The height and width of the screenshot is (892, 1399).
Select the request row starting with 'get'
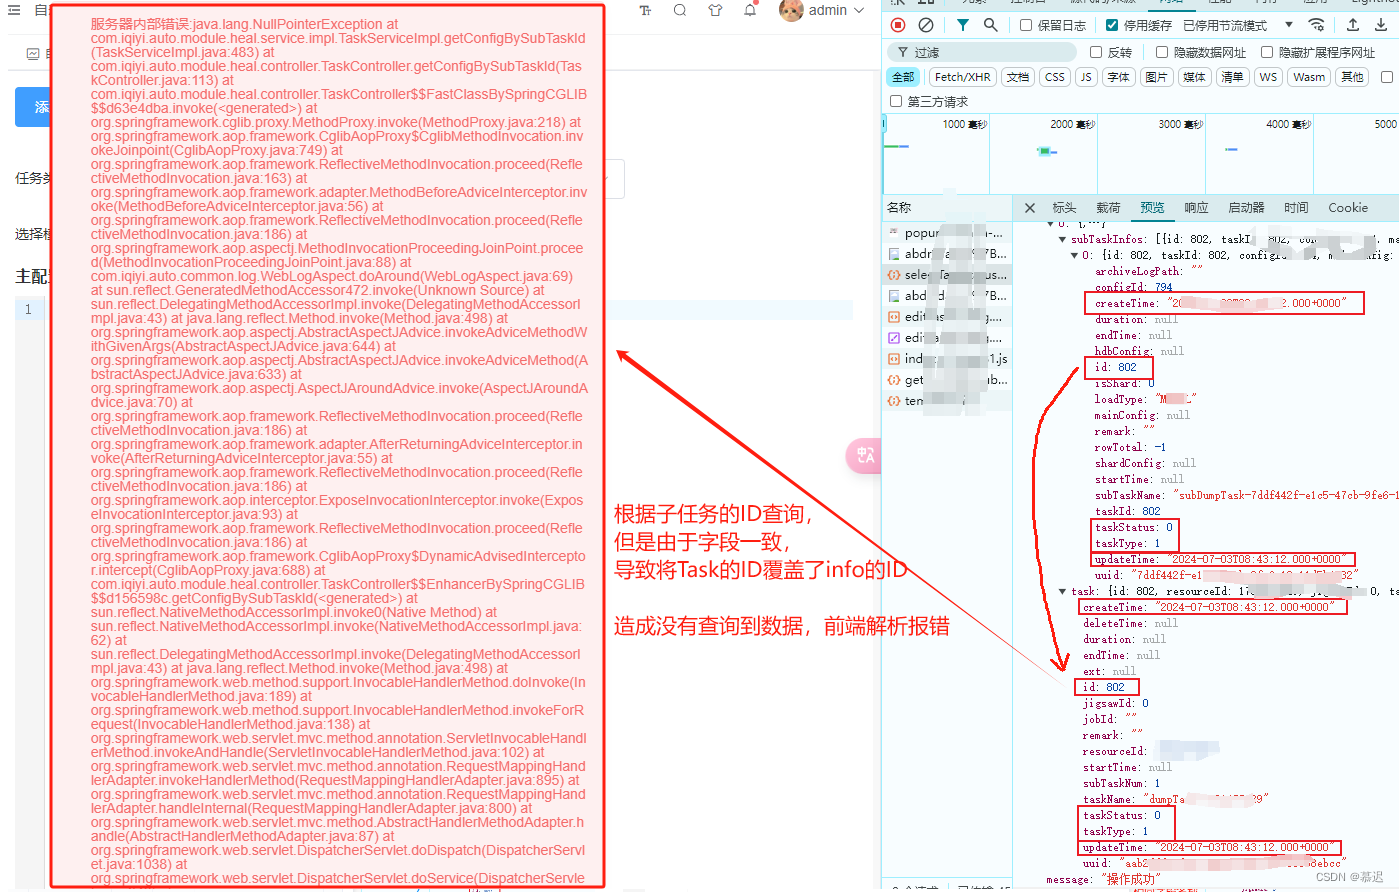click(x=947, y=380)
